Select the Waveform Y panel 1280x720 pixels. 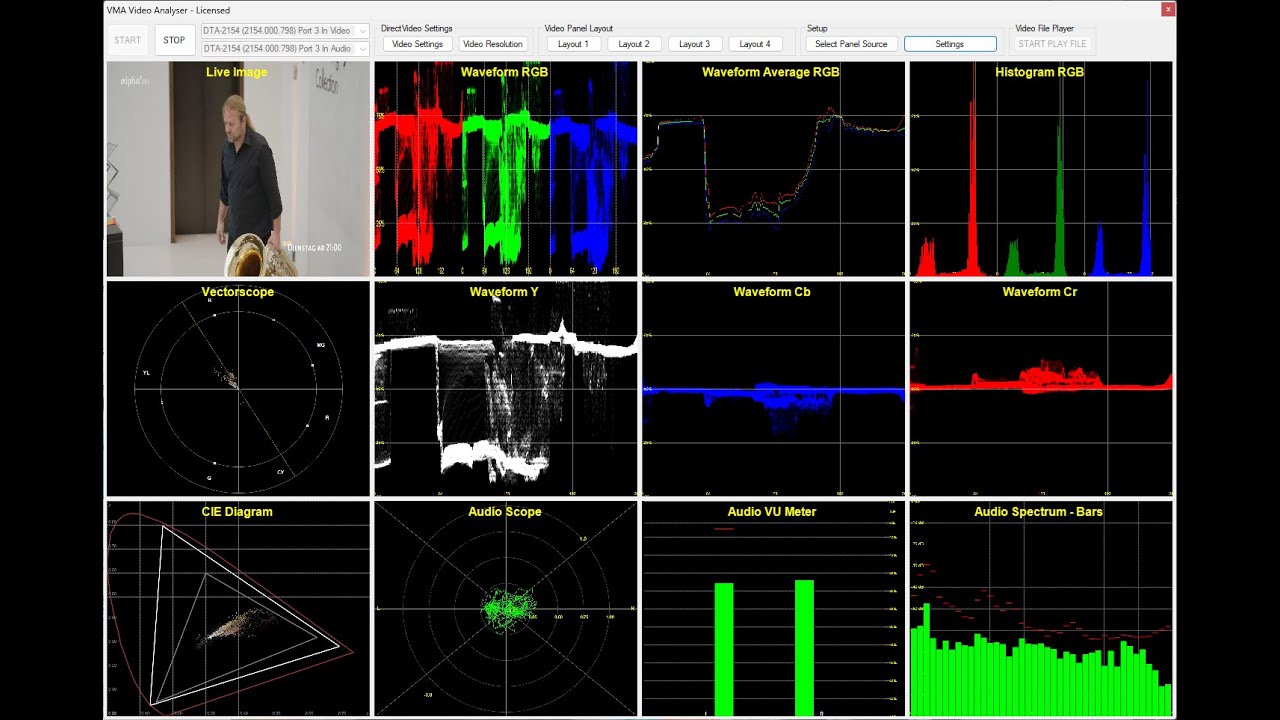point(506,389)
